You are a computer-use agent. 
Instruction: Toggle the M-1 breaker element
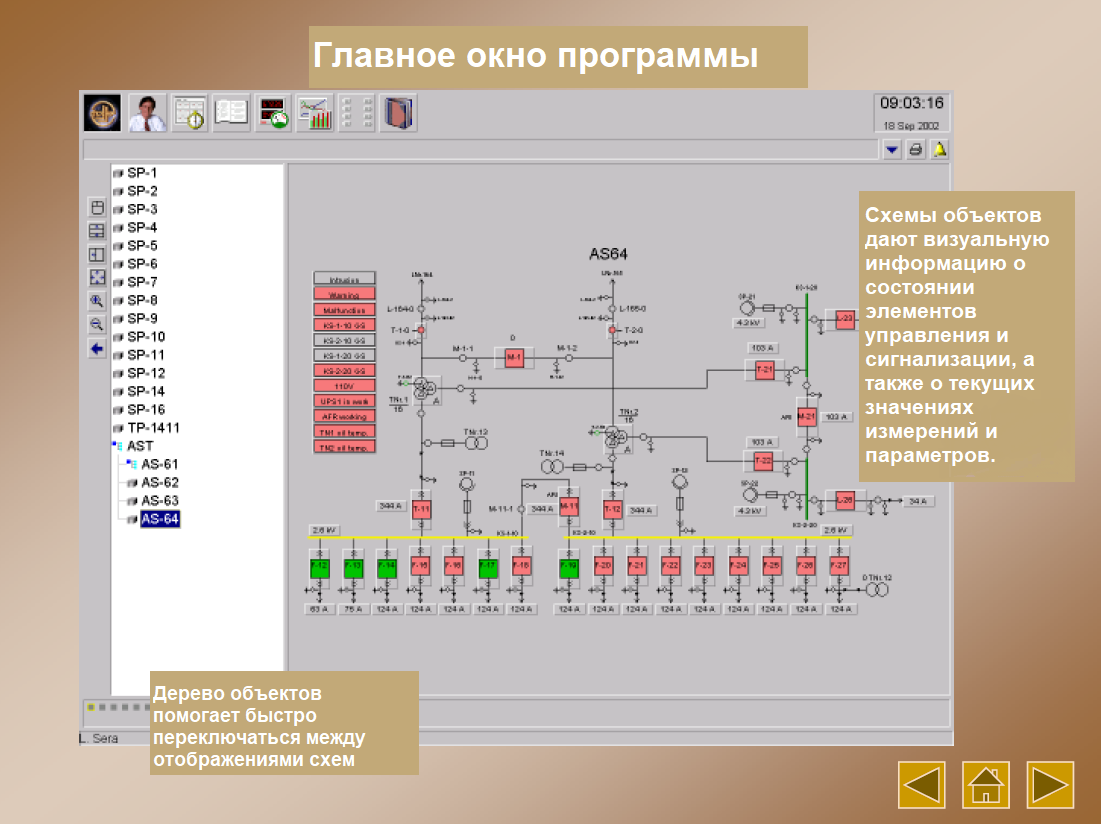[x=514, y=358]
